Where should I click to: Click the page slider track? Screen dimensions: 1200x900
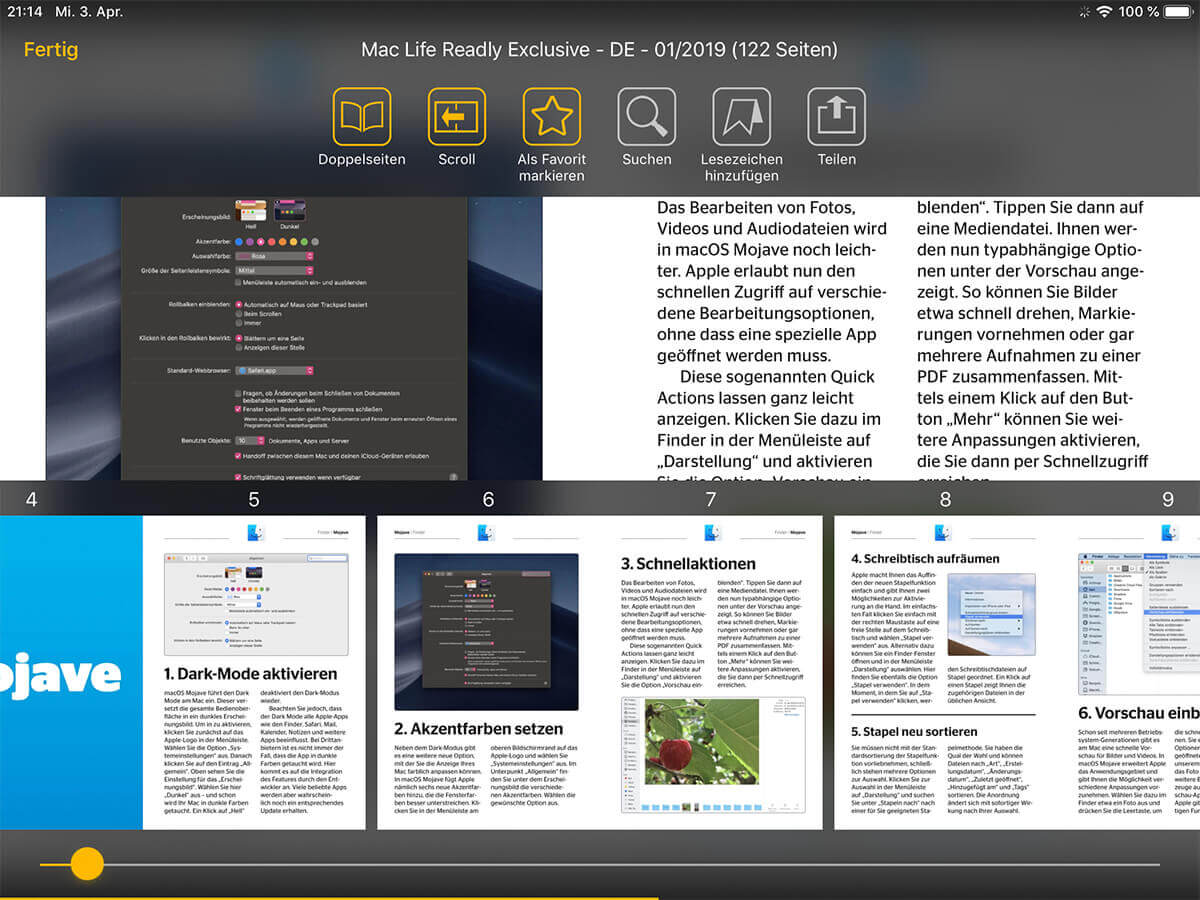pyautogui.click(x=600, y=864)
